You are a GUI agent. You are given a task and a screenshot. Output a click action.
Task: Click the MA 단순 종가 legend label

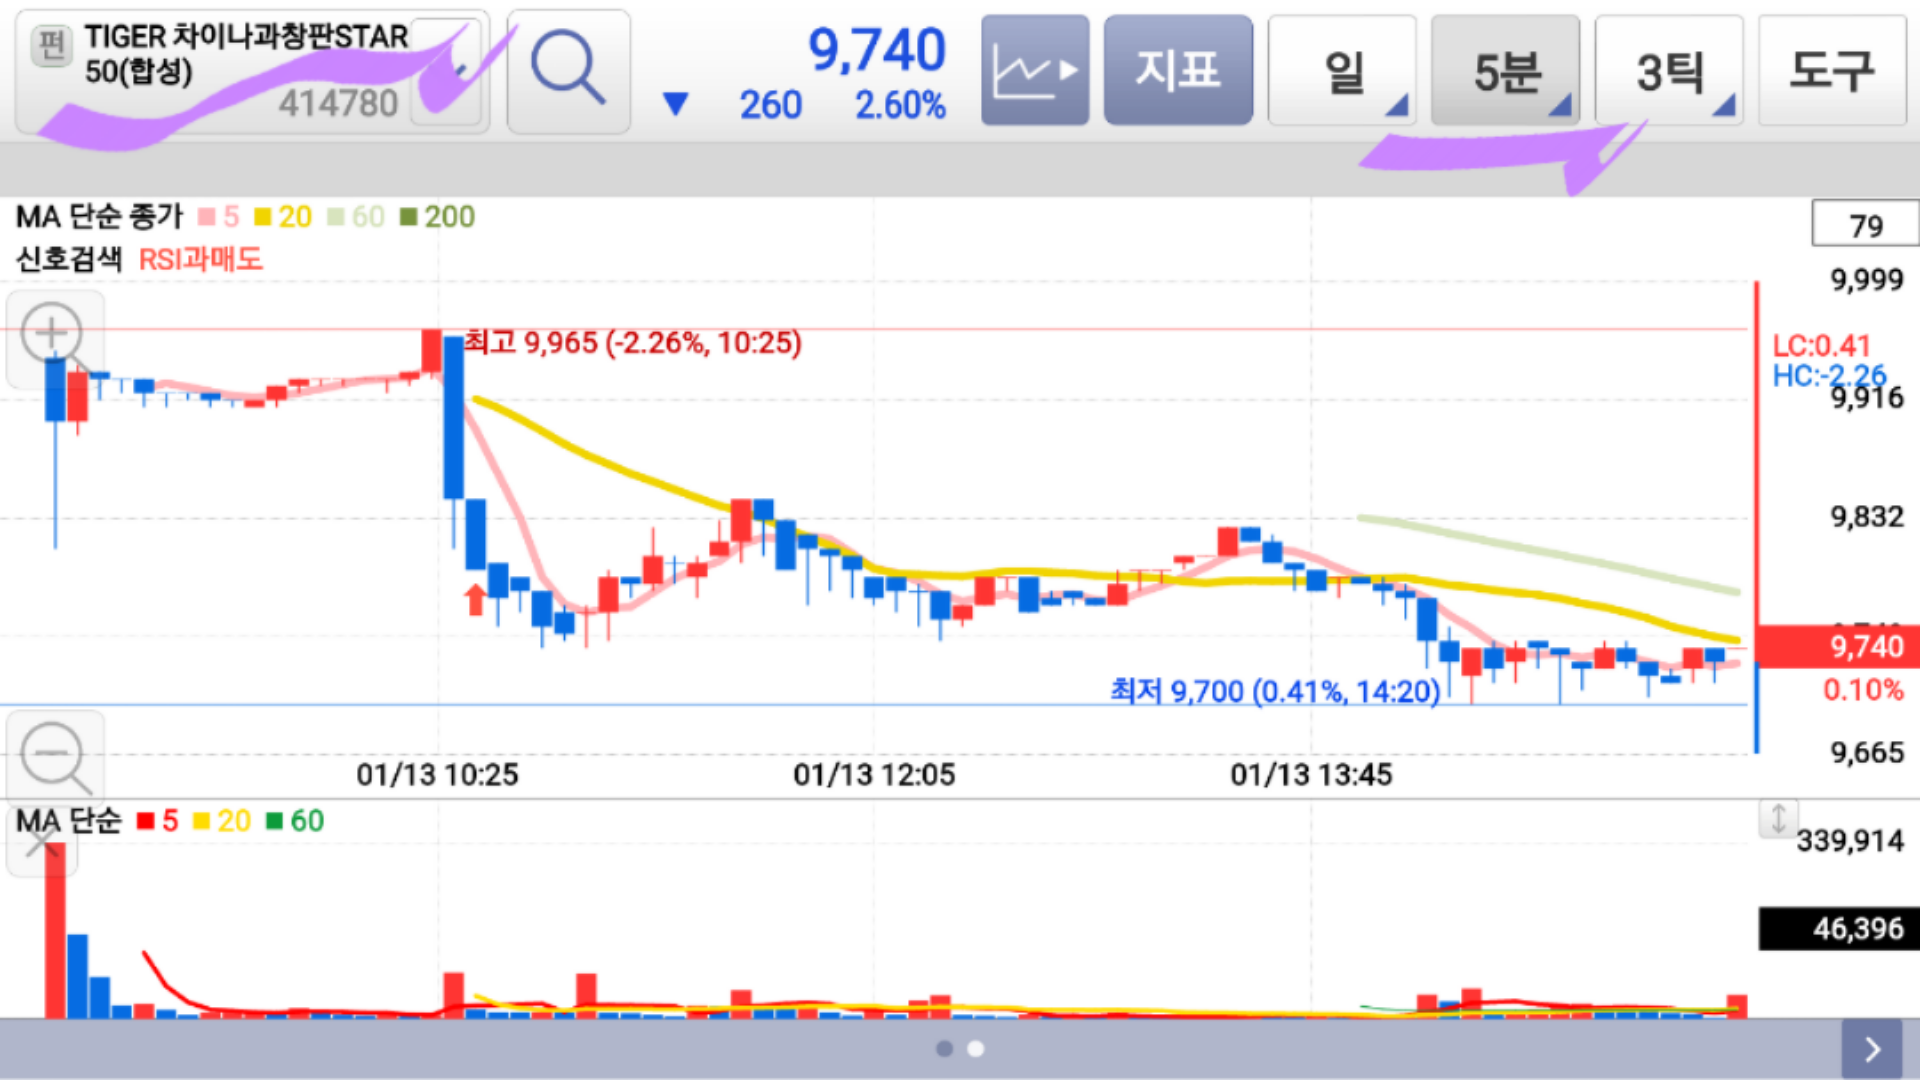(99, 217)
